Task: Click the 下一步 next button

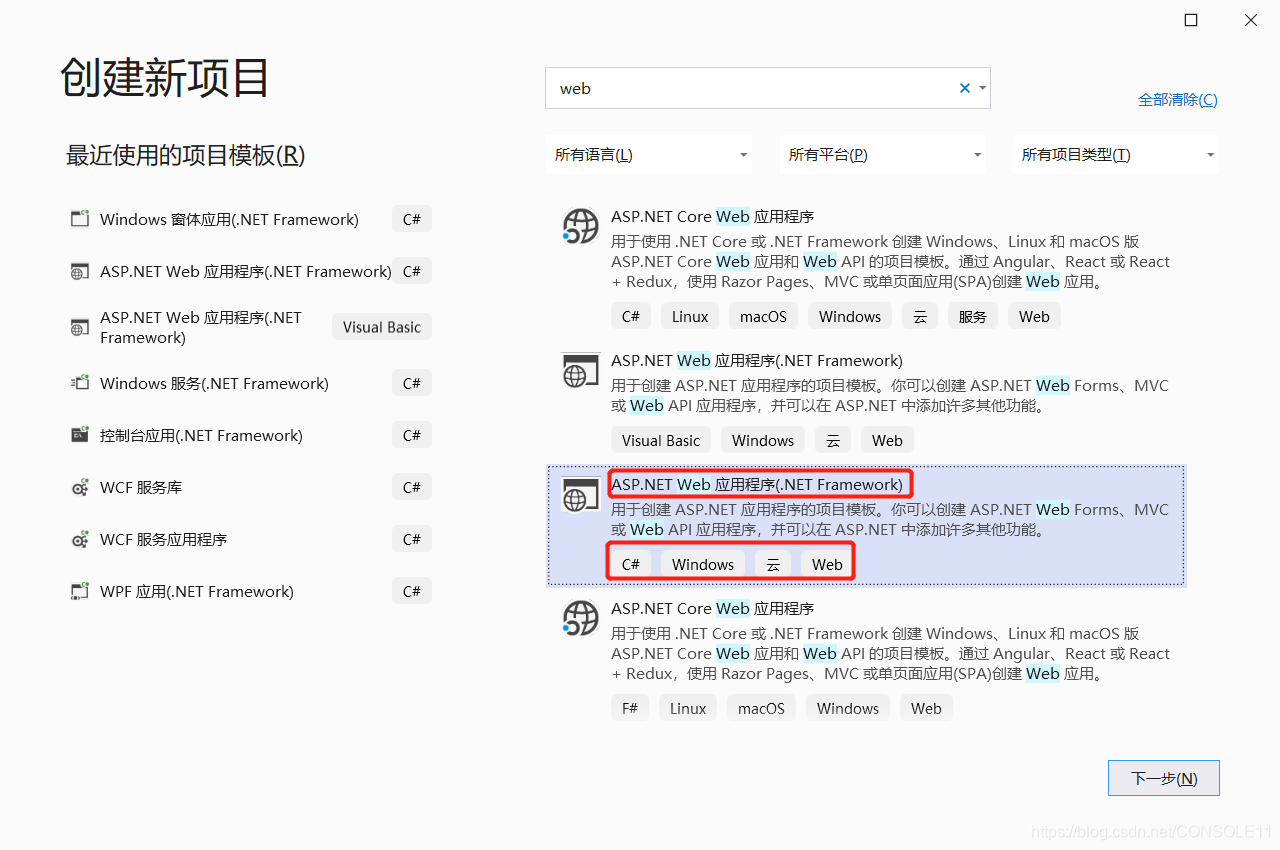Action: (x=1164, y=778)
